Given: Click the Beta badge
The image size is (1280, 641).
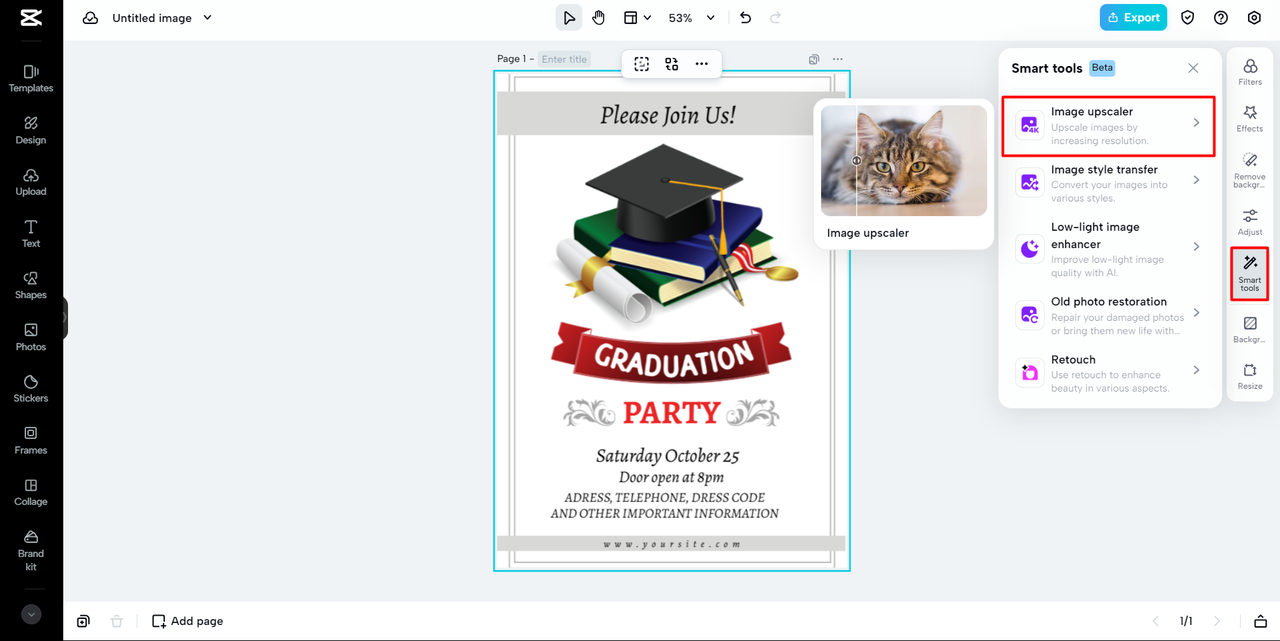Looking at the screenshot, I should (1102, 68).
